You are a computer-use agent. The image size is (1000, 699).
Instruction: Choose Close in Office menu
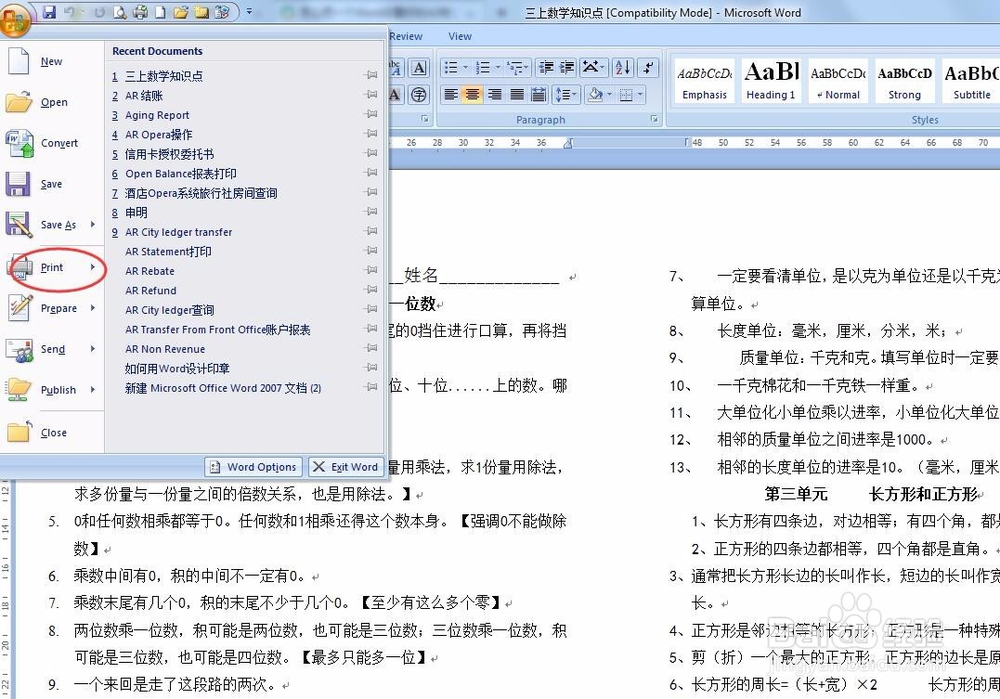(x=51, y=432)
